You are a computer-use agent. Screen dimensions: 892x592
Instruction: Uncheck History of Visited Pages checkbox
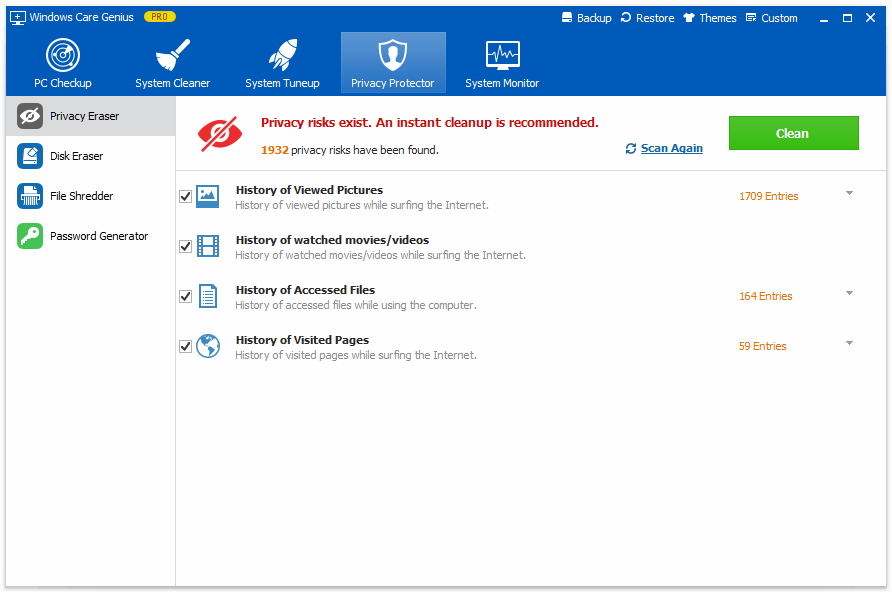(185, 346)
